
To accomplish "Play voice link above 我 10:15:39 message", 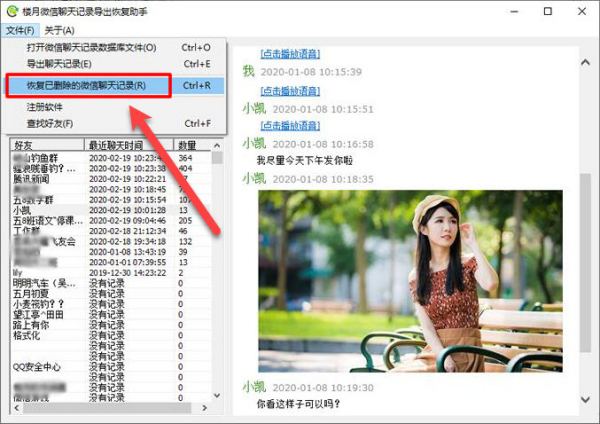I will pos(292,52).
